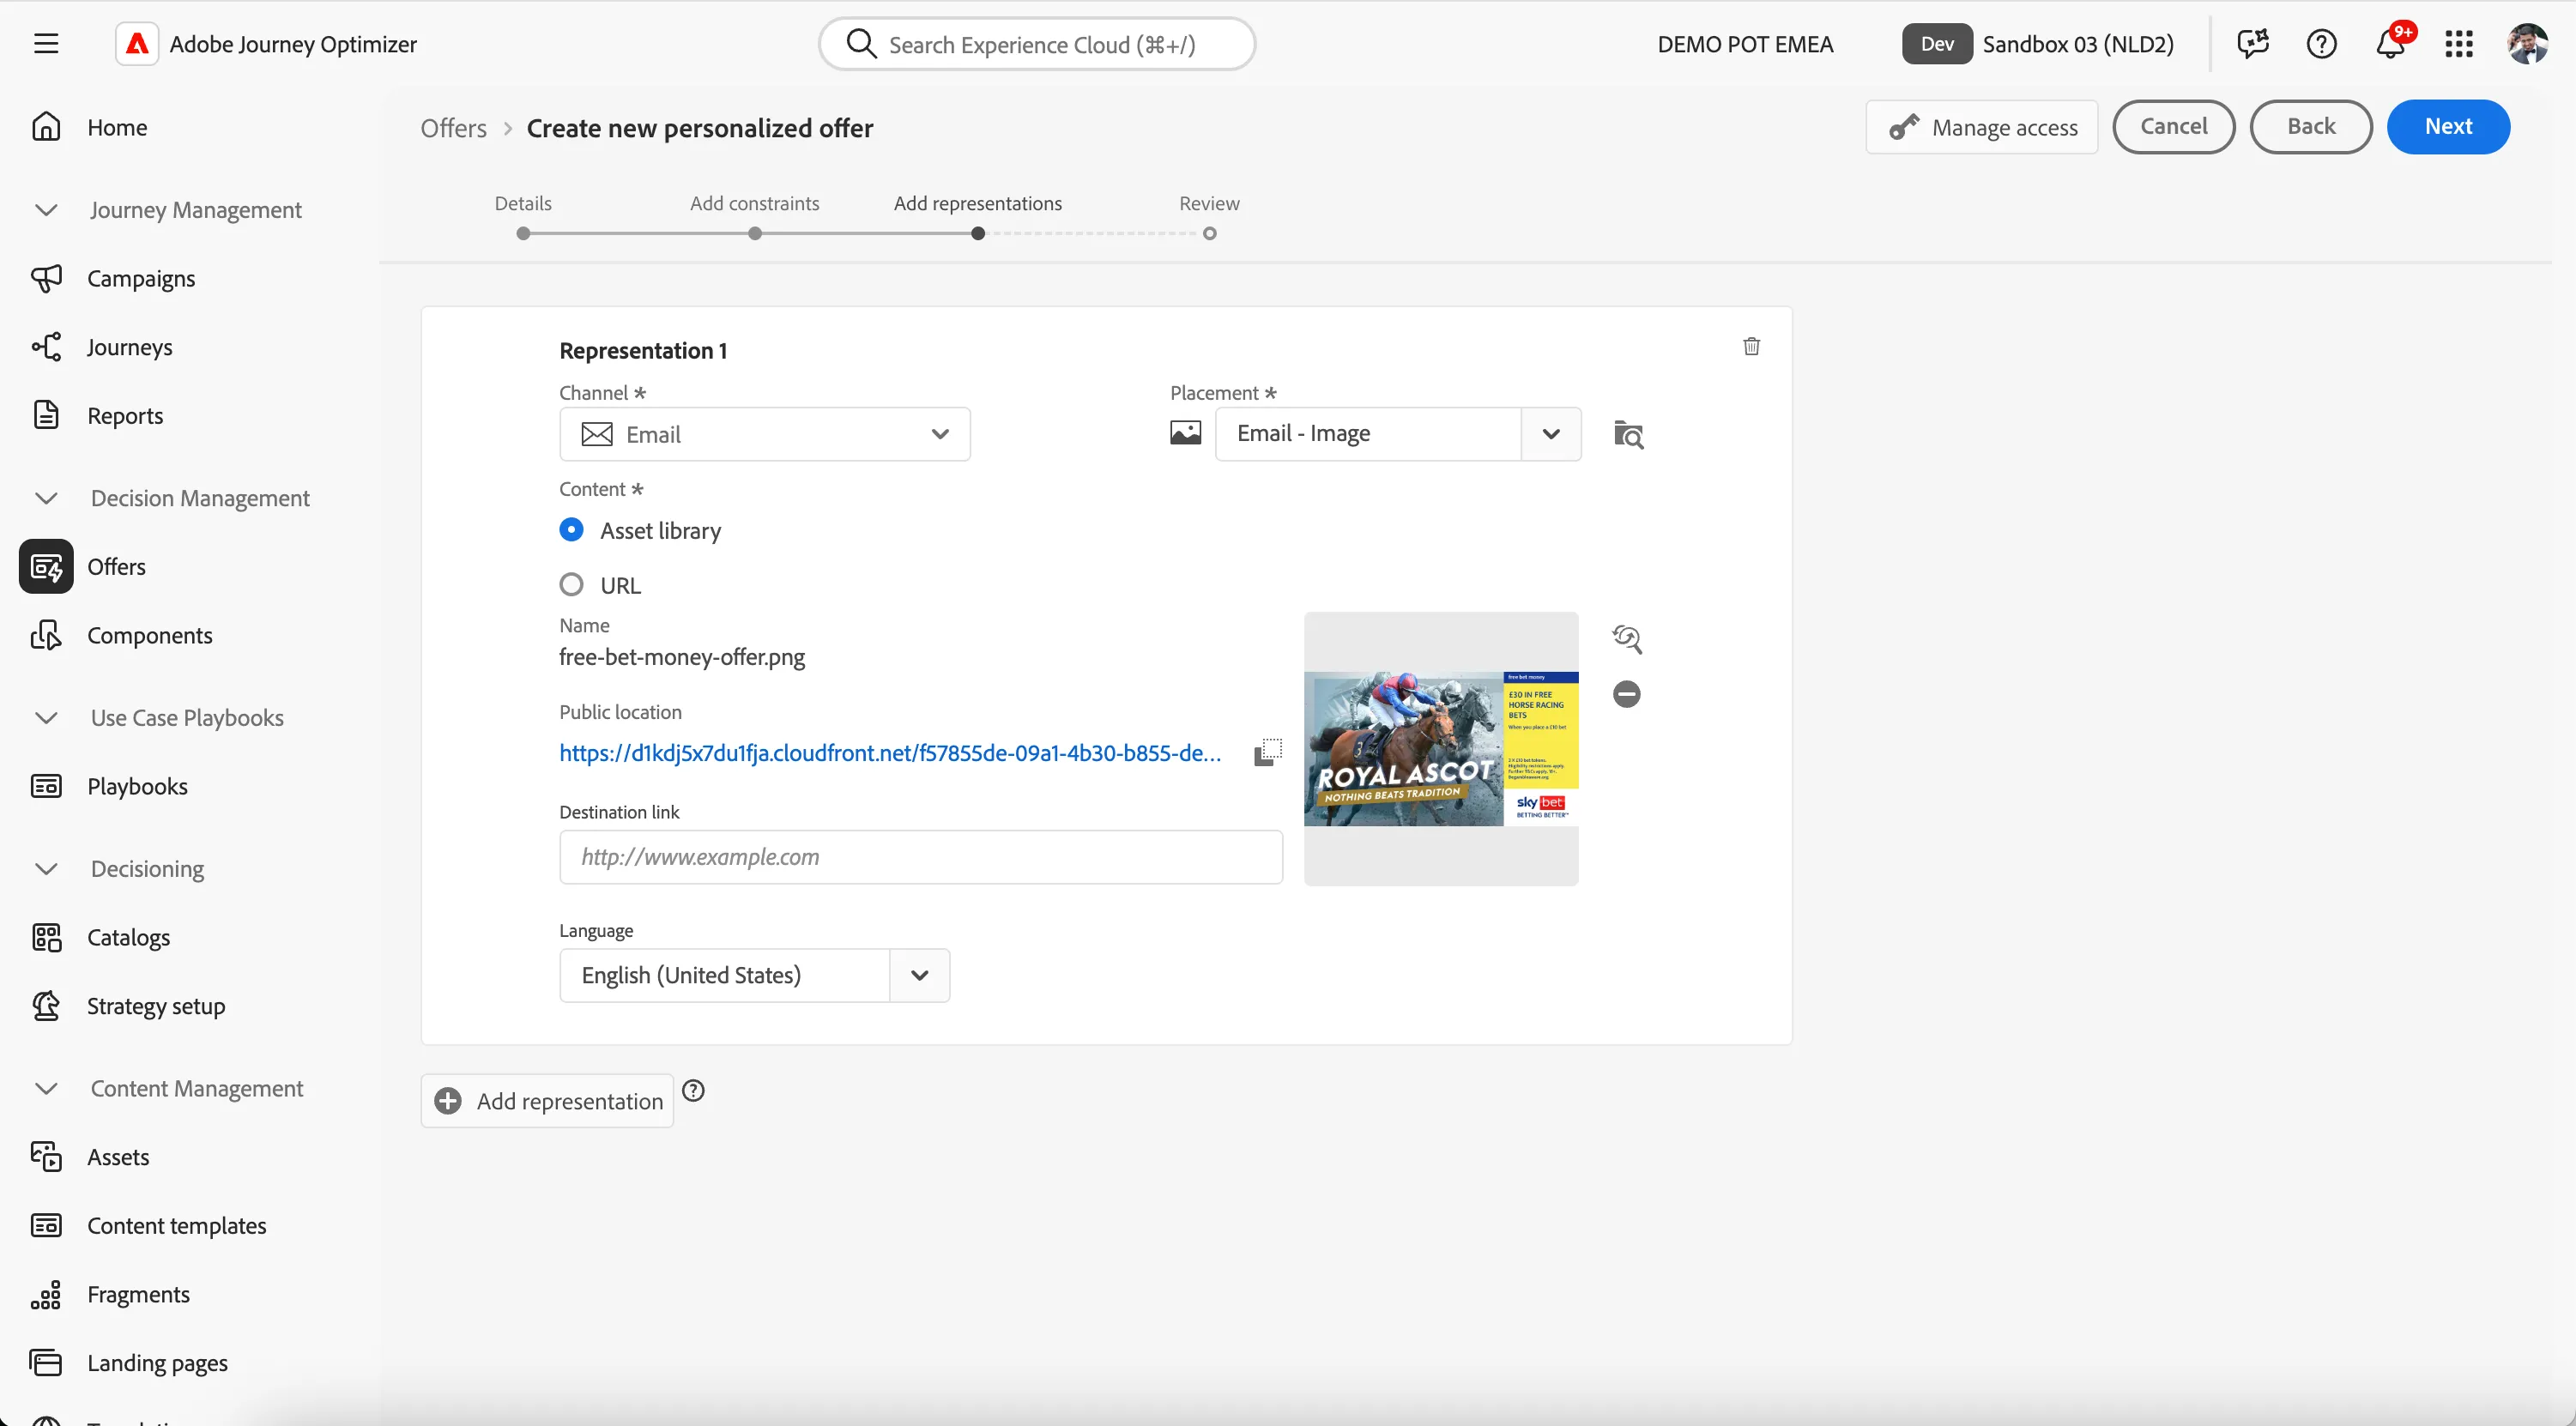Collapse the Decisioning section
The height and width of the screenshot is (1426, 2576).
coord(46,869)
